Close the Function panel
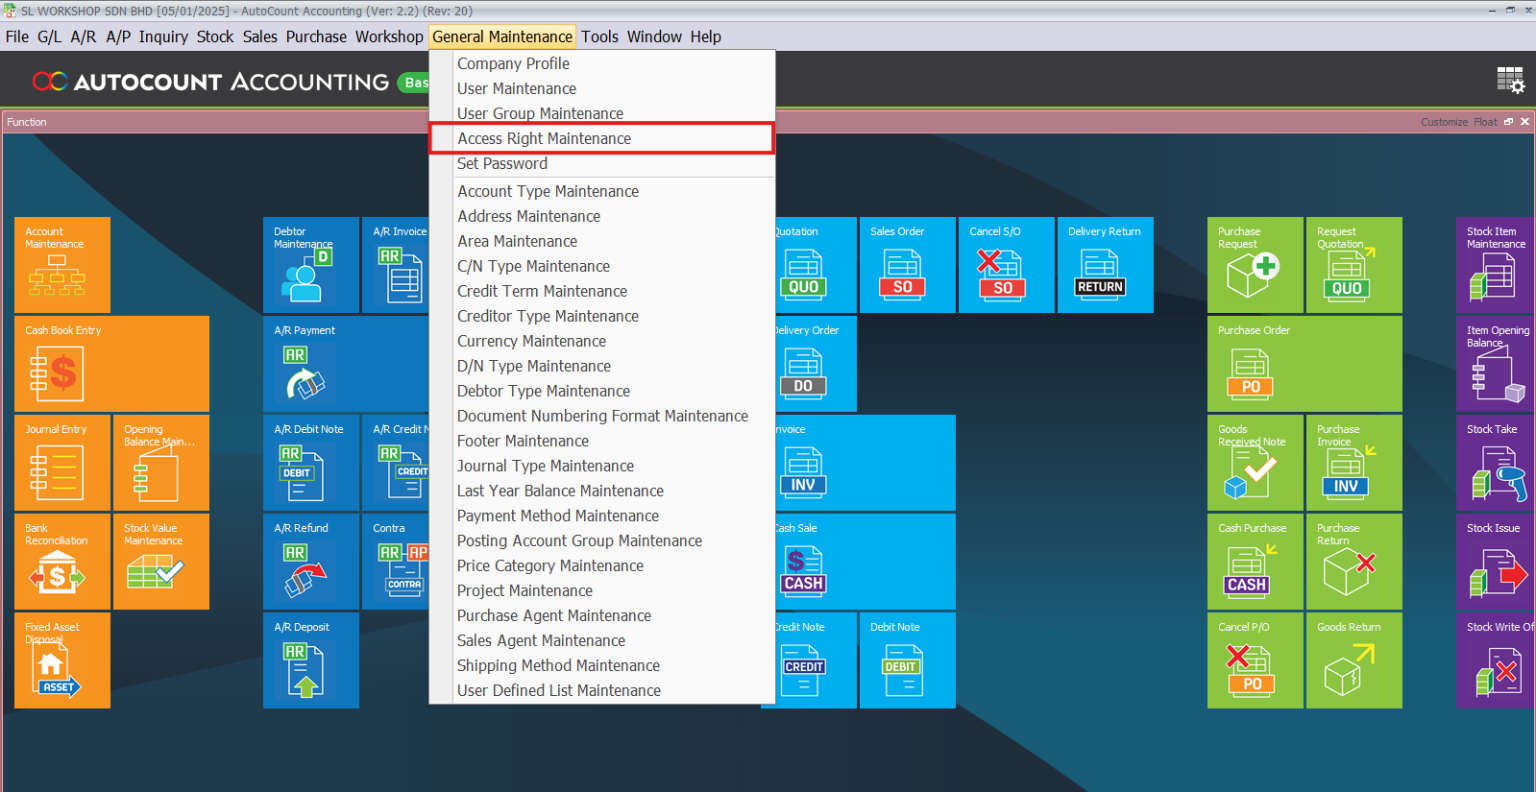 (1525, 122)
